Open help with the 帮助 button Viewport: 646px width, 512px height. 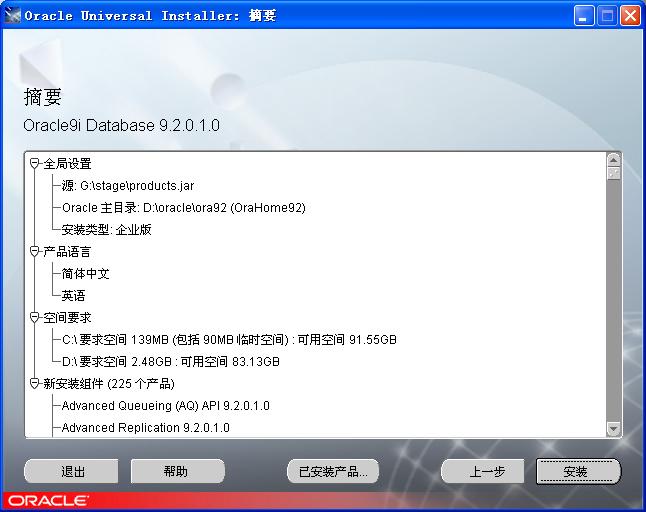coord(178,471)
